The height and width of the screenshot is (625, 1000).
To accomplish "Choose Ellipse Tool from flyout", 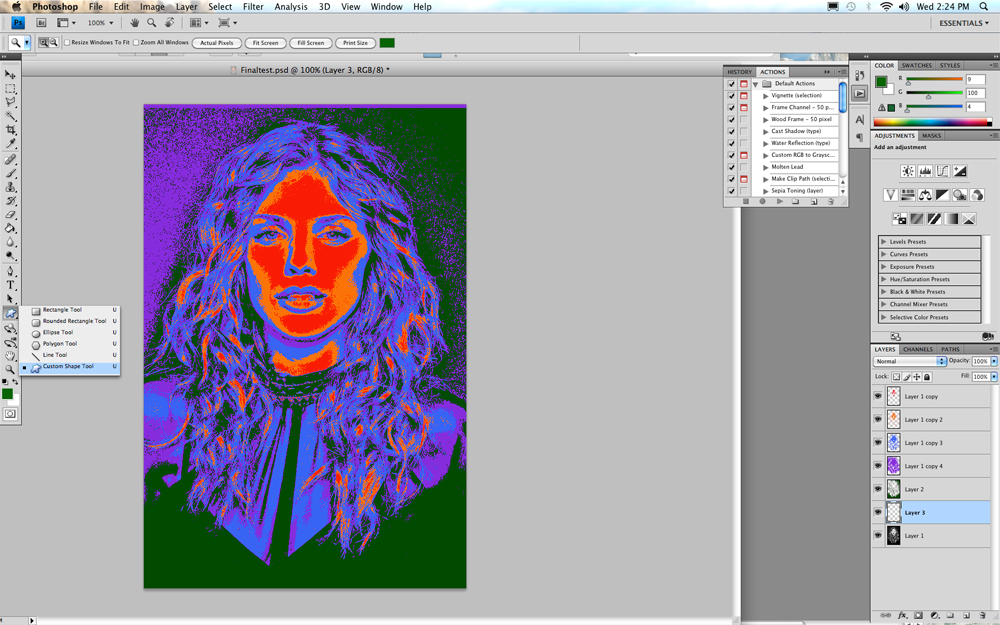I will tap(58, 332).
